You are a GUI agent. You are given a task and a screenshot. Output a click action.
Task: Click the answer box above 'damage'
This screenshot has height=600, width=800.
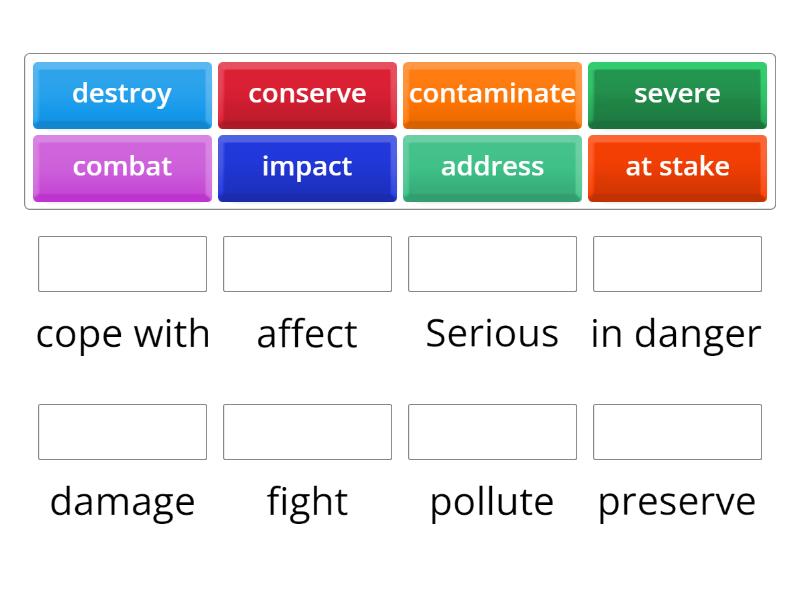122,432
